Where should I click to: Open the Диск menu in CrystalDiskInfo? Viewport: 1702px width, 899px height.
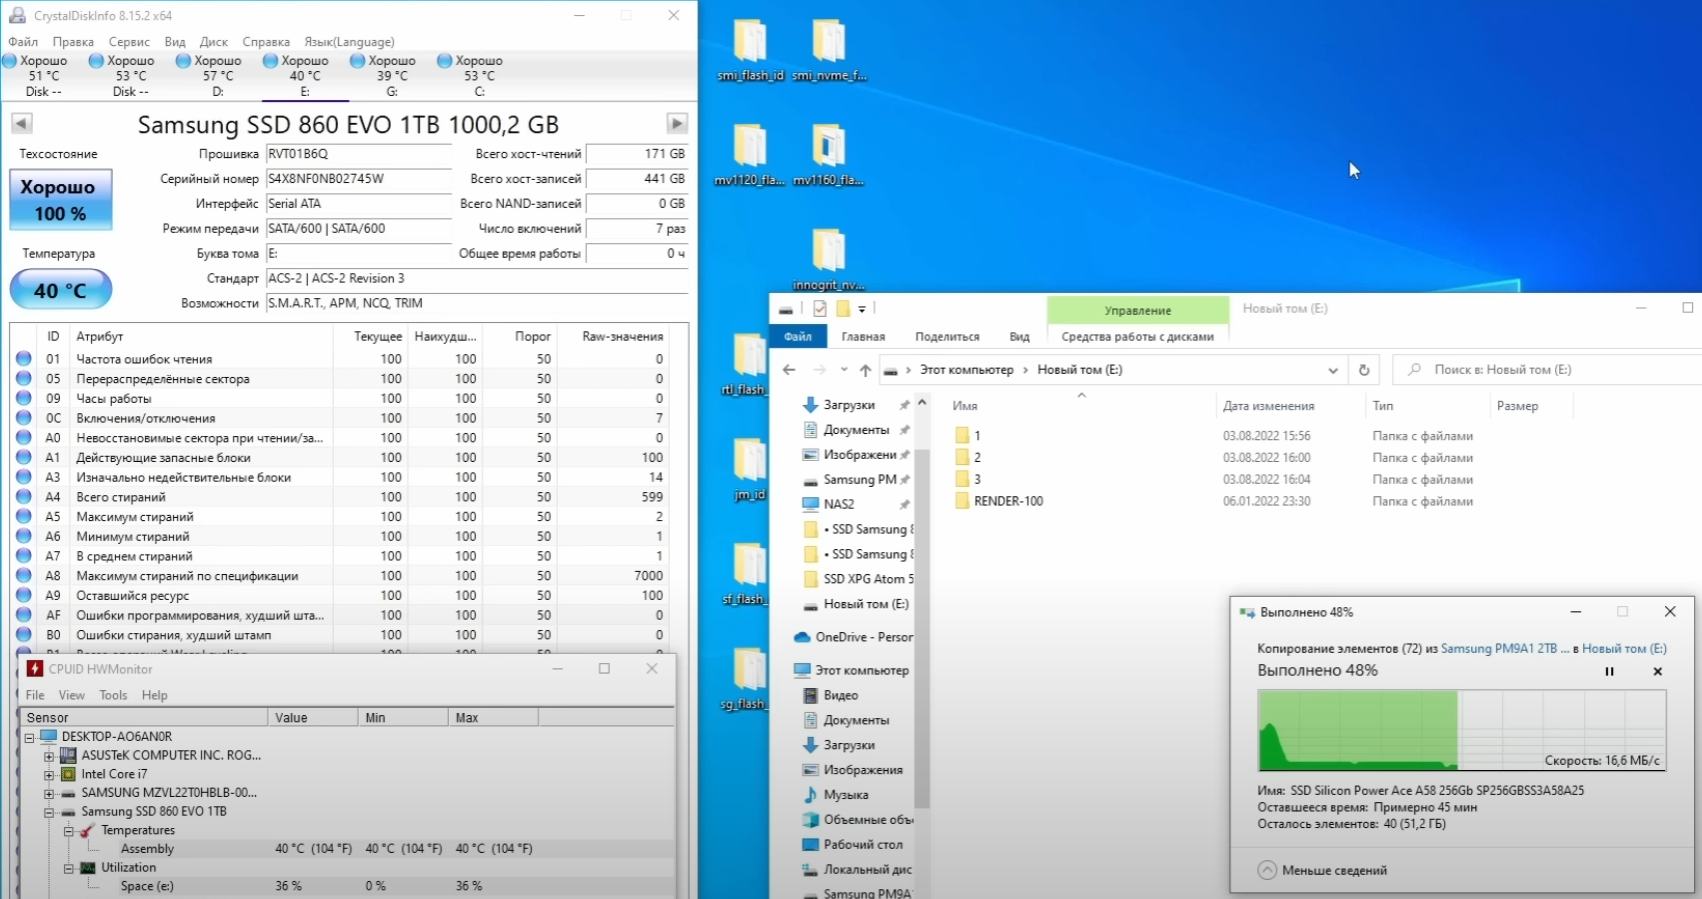[x=214, y=42]
